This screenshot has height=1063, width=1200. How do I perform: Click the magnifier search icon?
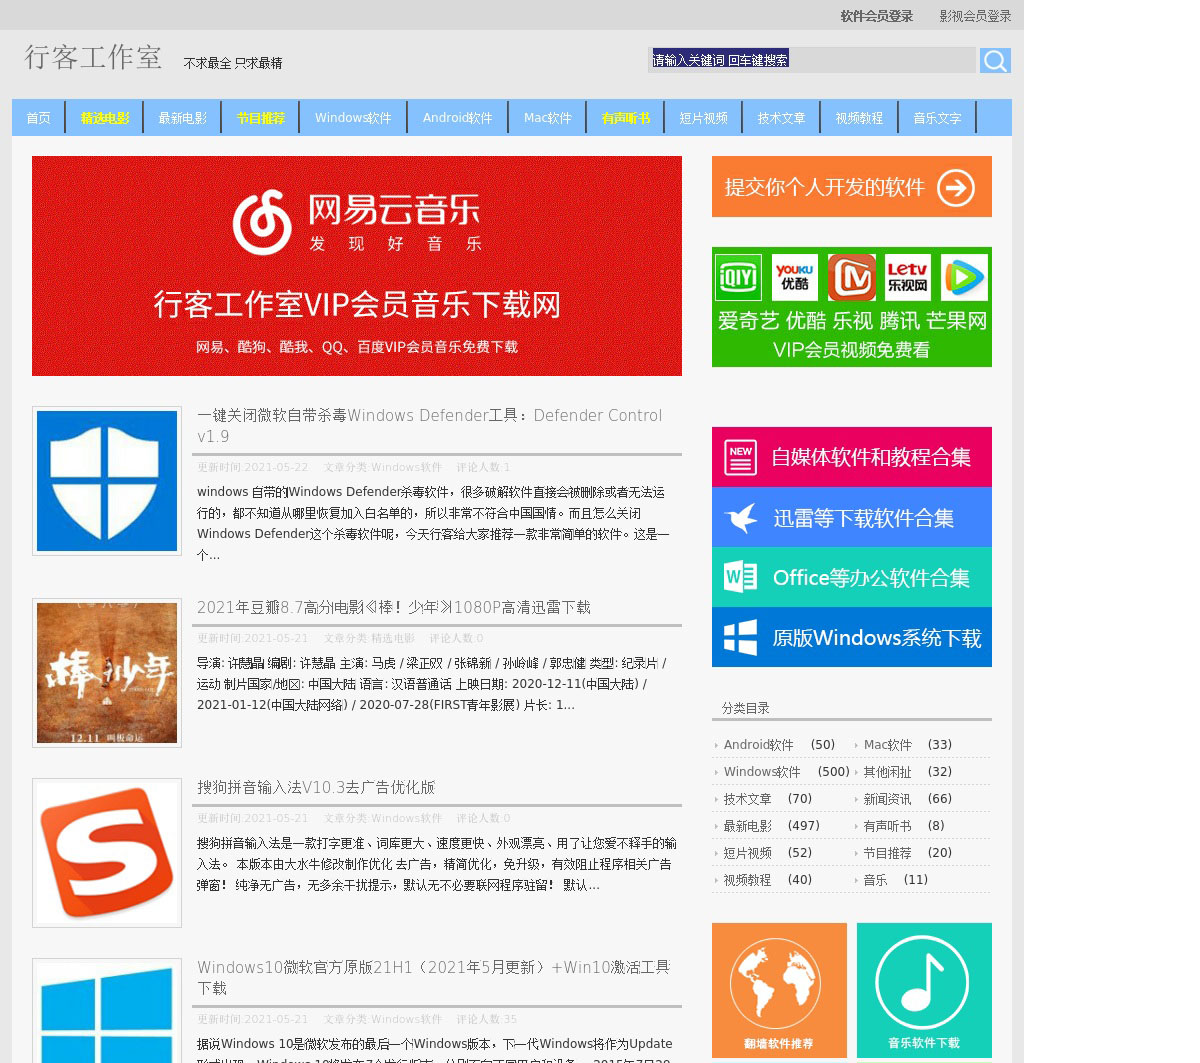[x=994, y=61]
